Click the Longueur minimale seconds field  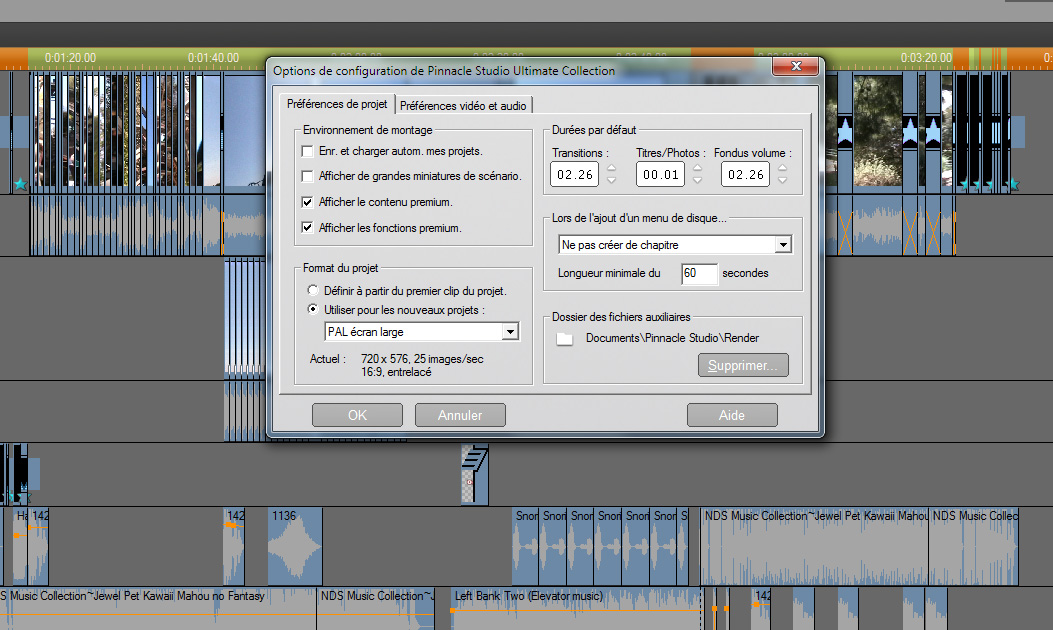click(x=699, y=273)
